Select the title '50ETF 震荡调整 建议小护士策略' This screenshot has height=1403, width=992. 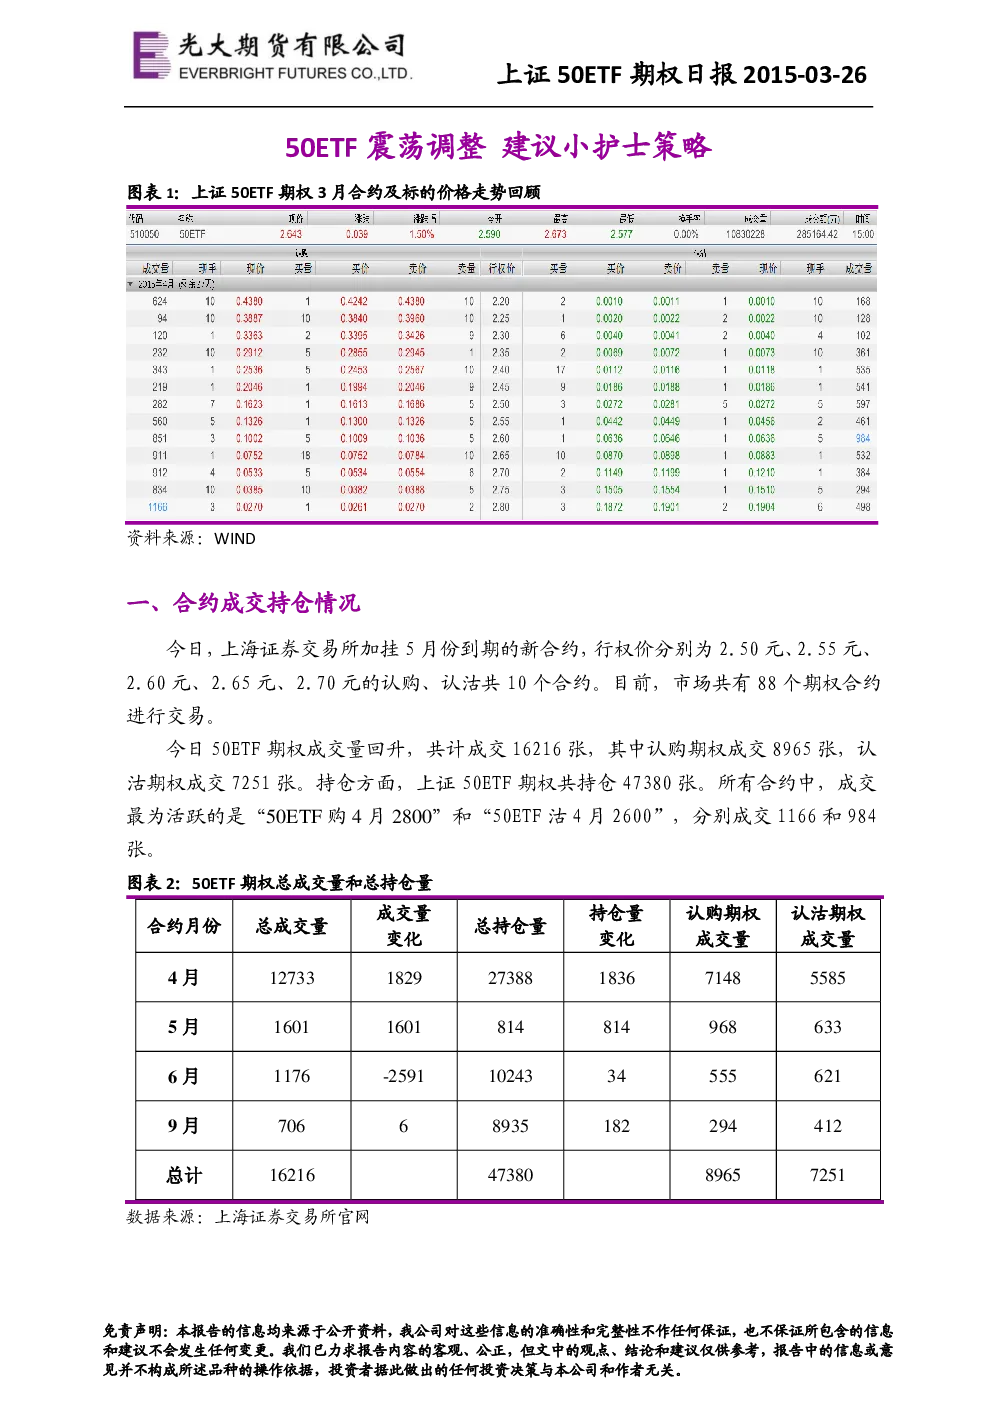tap(498, 146)
